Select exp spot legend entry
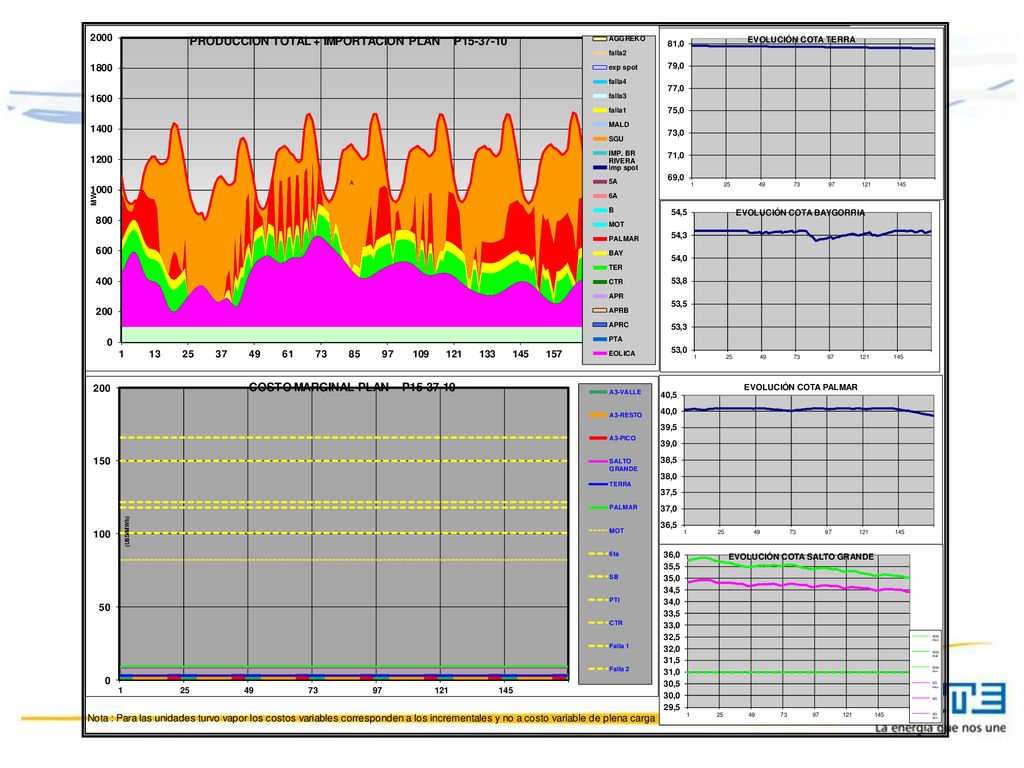This screenshot has height=768, width=1024. click(615, 67)
